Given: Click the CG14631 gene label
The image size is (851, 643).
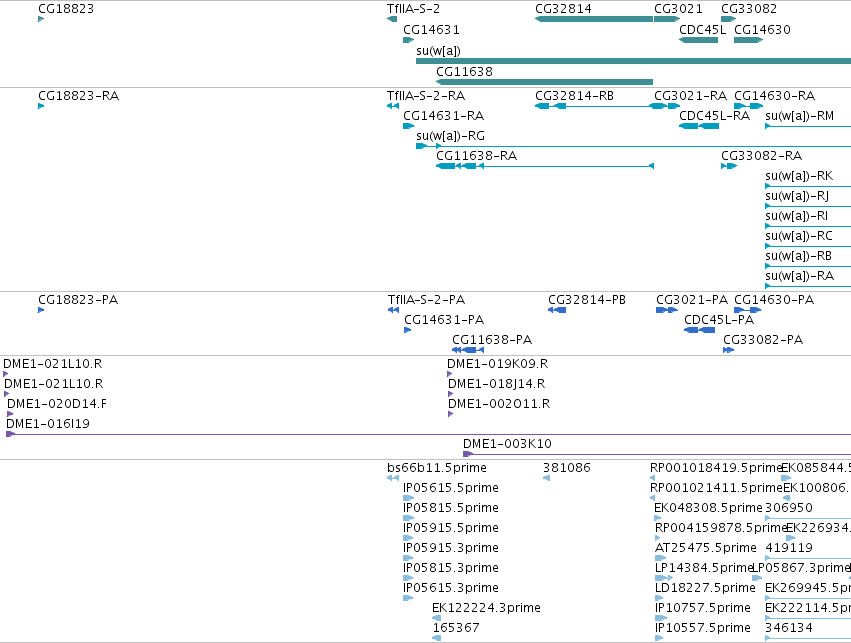Looking at the screenshot, I should pos(431,29).
